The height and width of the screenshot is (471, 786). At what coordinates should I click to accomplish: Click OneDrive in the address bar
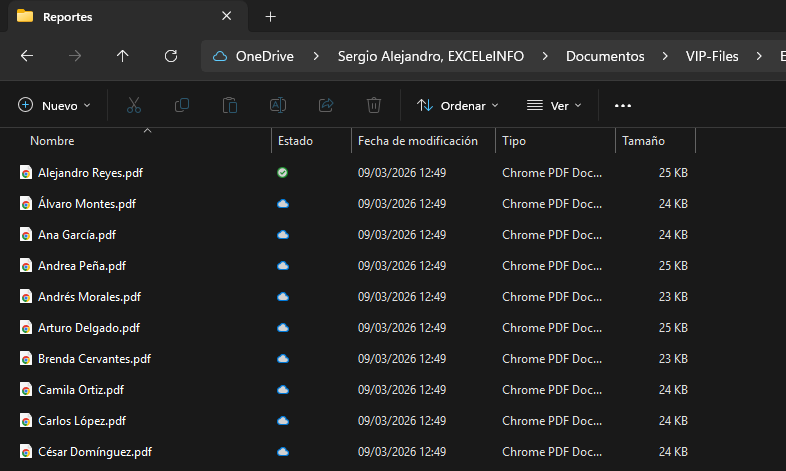[x=265, y=56]
